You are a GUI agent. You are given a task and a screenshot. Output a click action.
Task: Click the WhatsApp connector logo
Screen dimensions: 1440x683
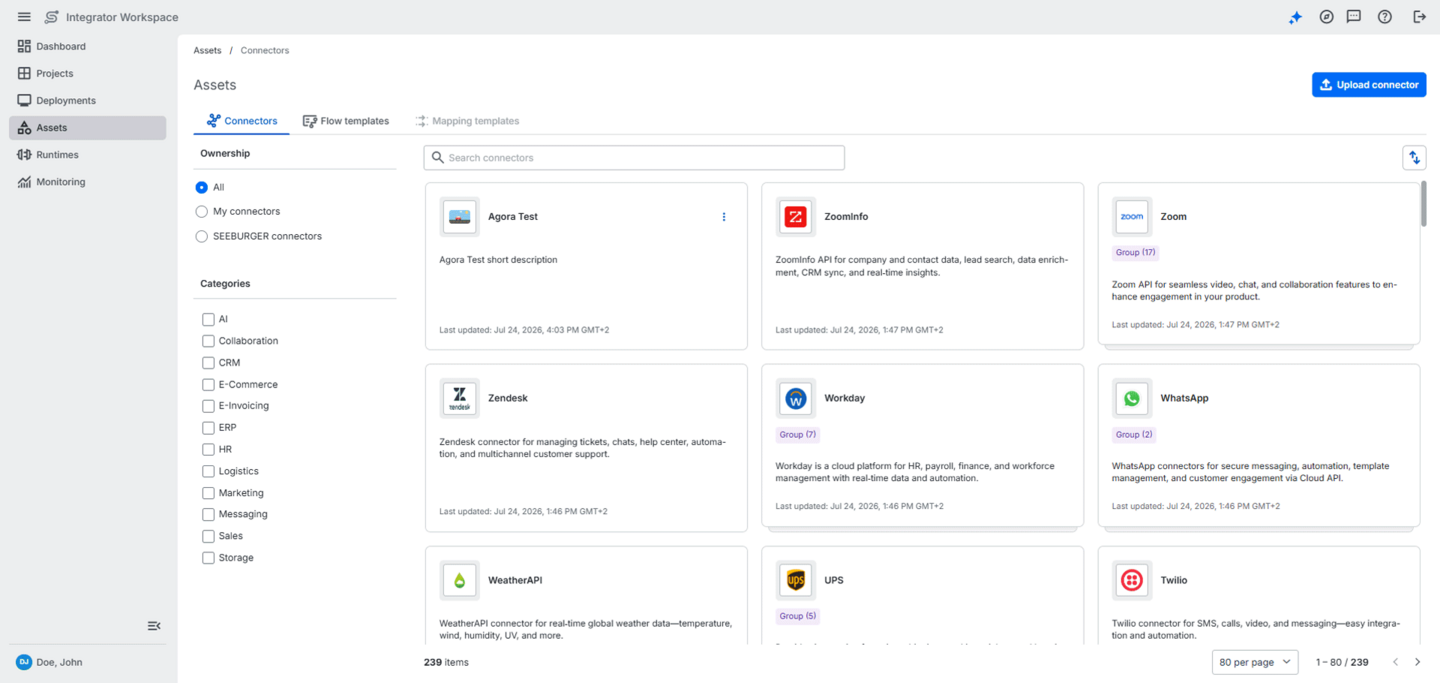coord(1132,399)
